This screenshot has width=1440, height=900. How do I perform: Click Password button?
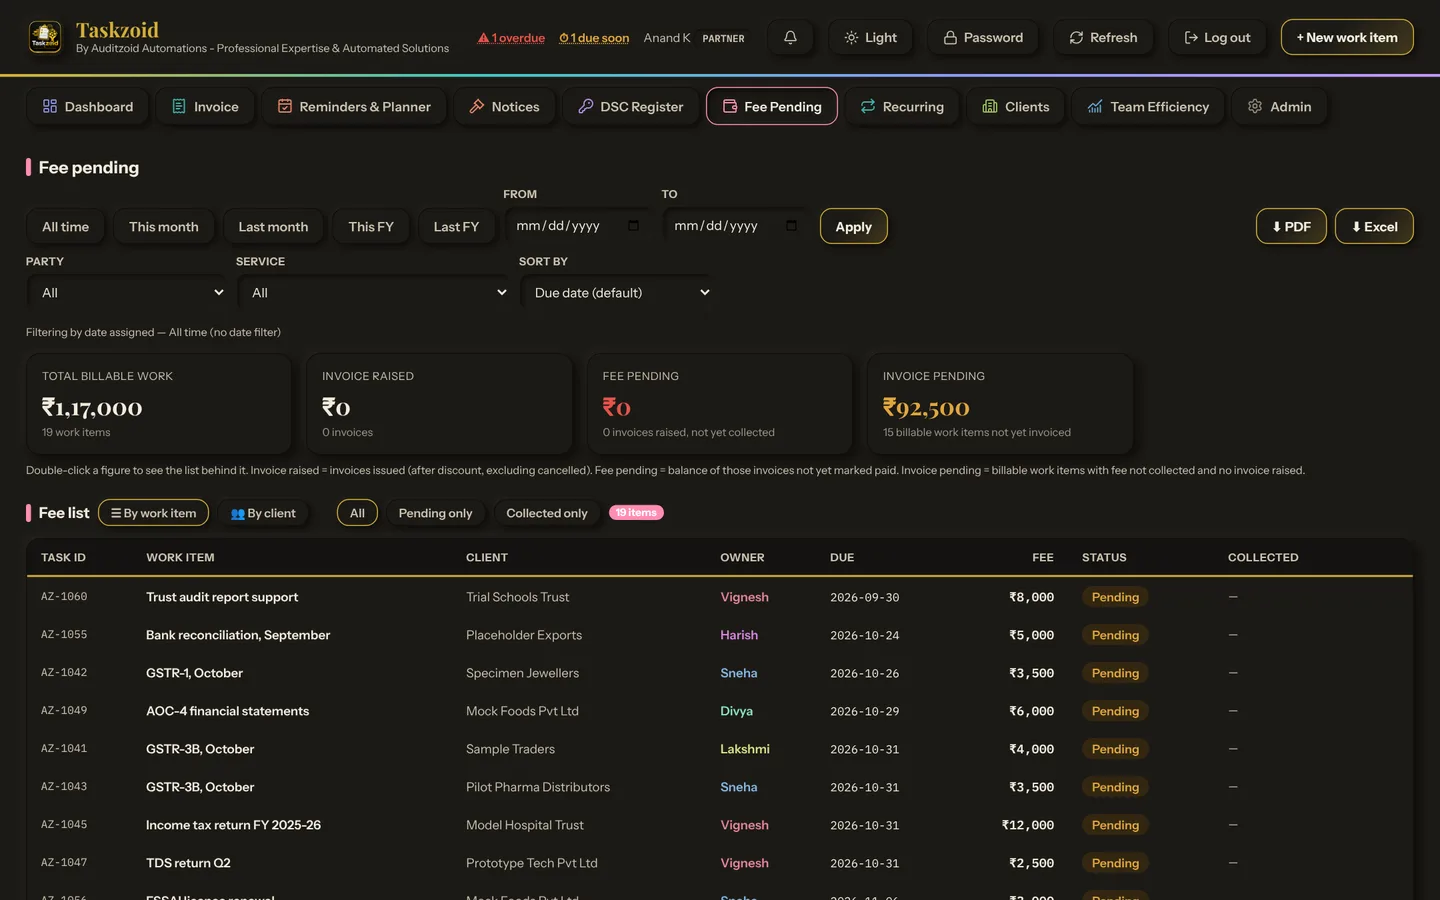click(983, 37)
